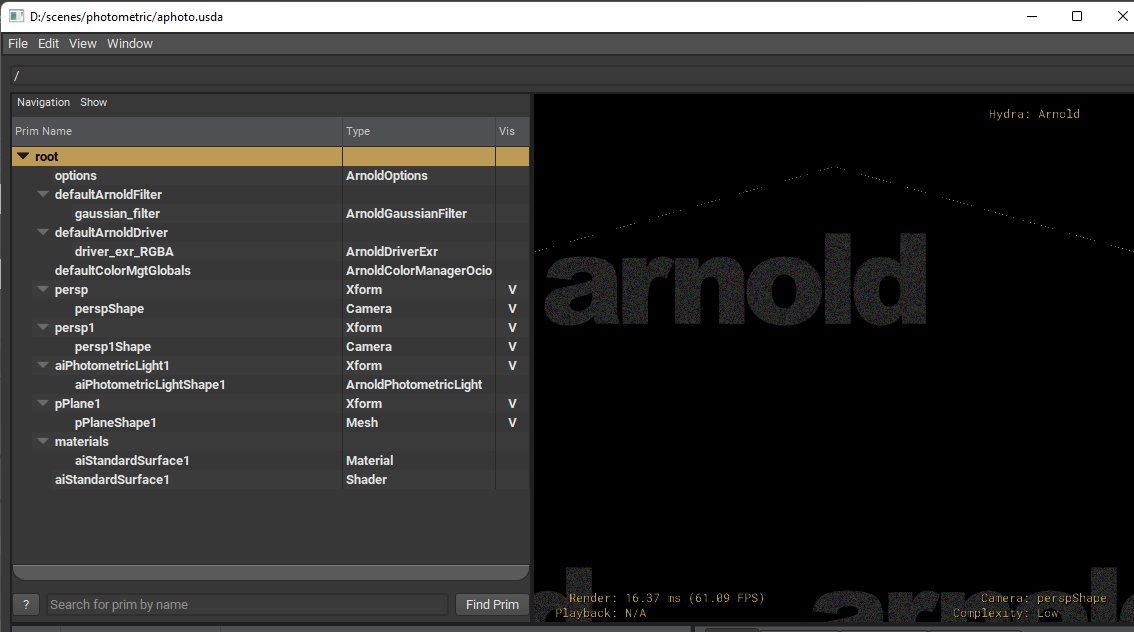Collapse the persp Xform expander

(43, 289)
